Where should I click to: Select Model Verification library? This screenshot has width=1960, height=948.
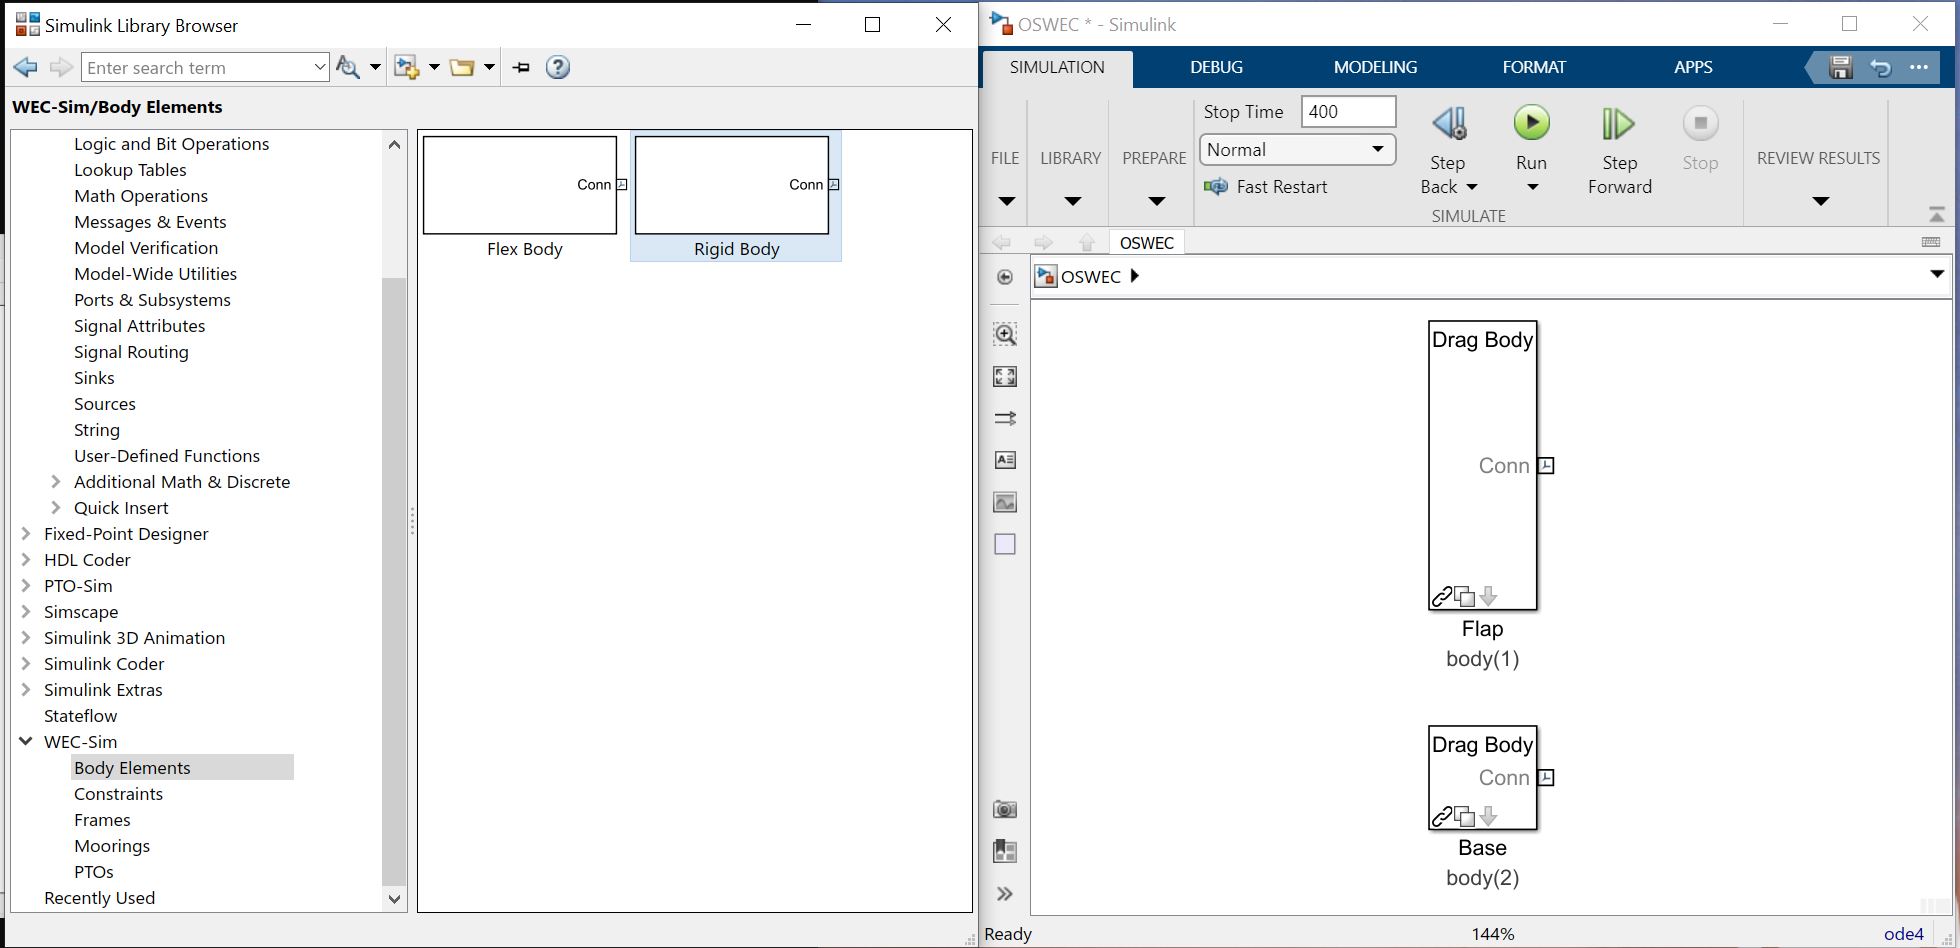click(x=146, y=248)
